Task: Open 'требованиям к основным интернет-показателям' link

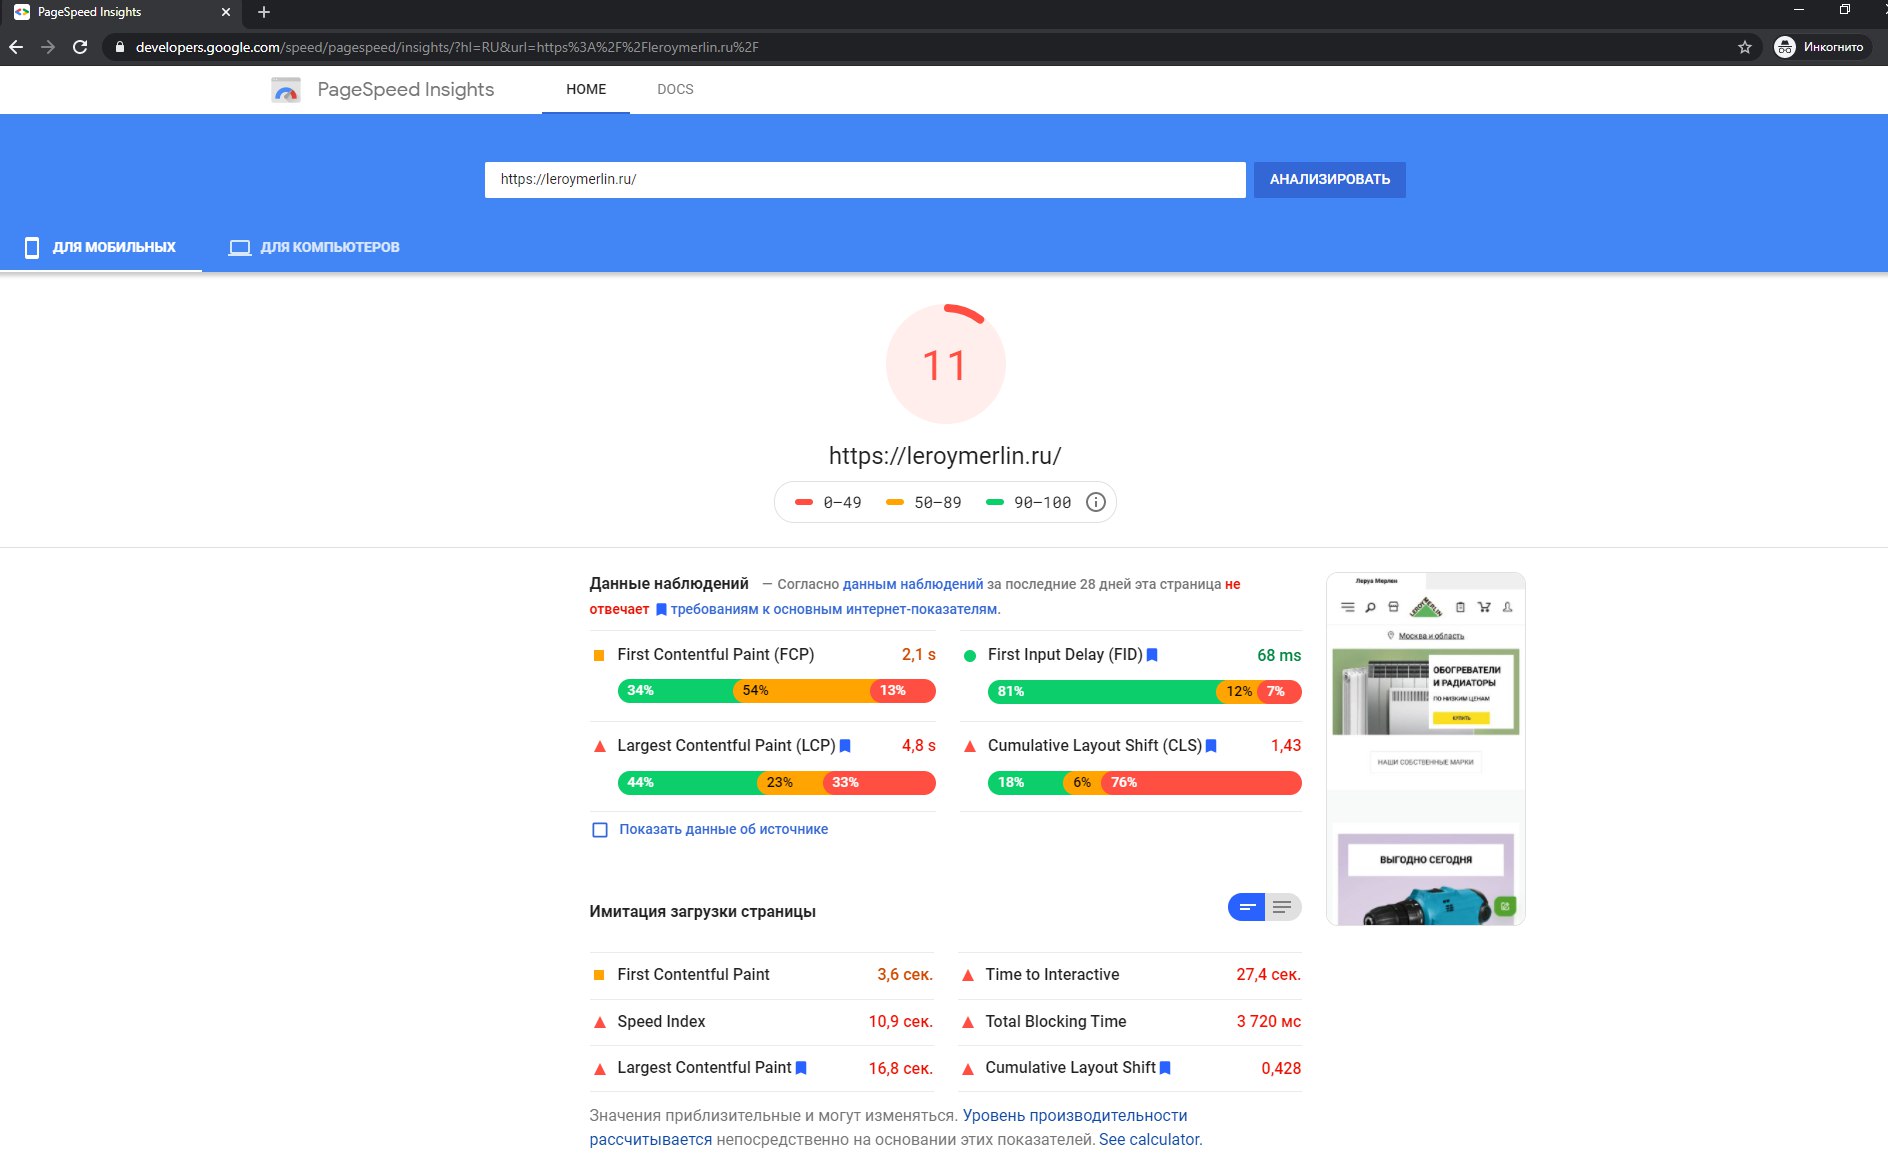Action: (x=833, y=609)
